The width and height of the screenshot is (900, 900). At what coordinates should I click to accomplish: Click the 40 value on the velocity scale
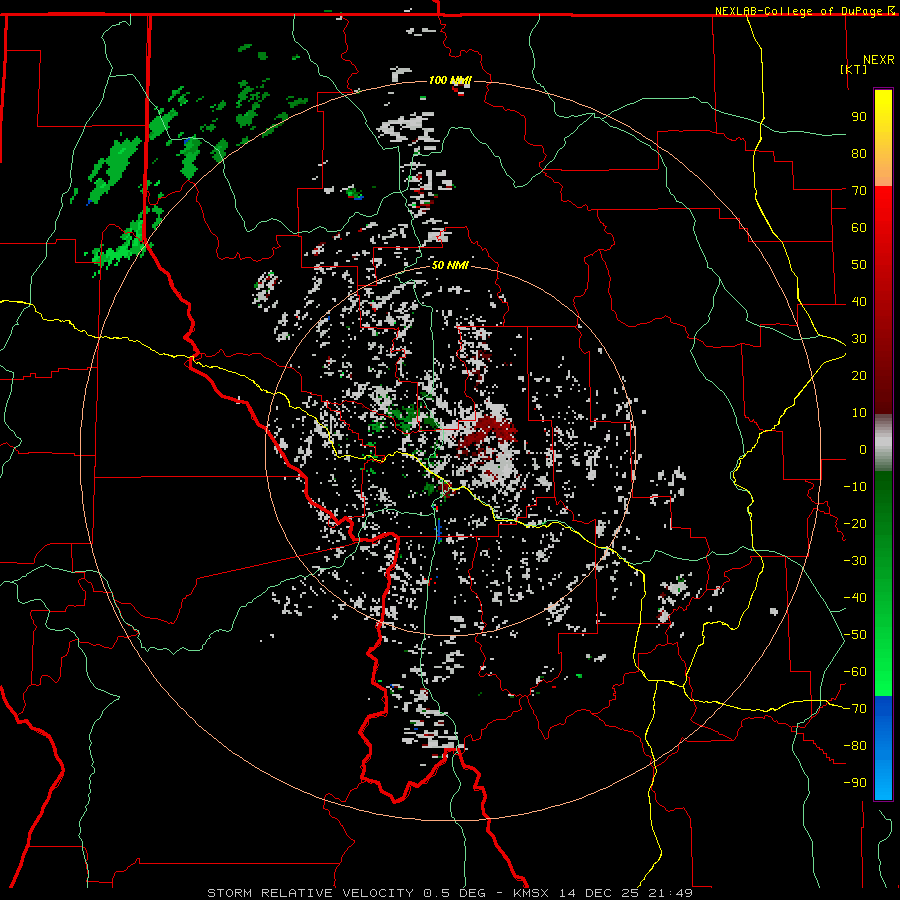(859, 301)
